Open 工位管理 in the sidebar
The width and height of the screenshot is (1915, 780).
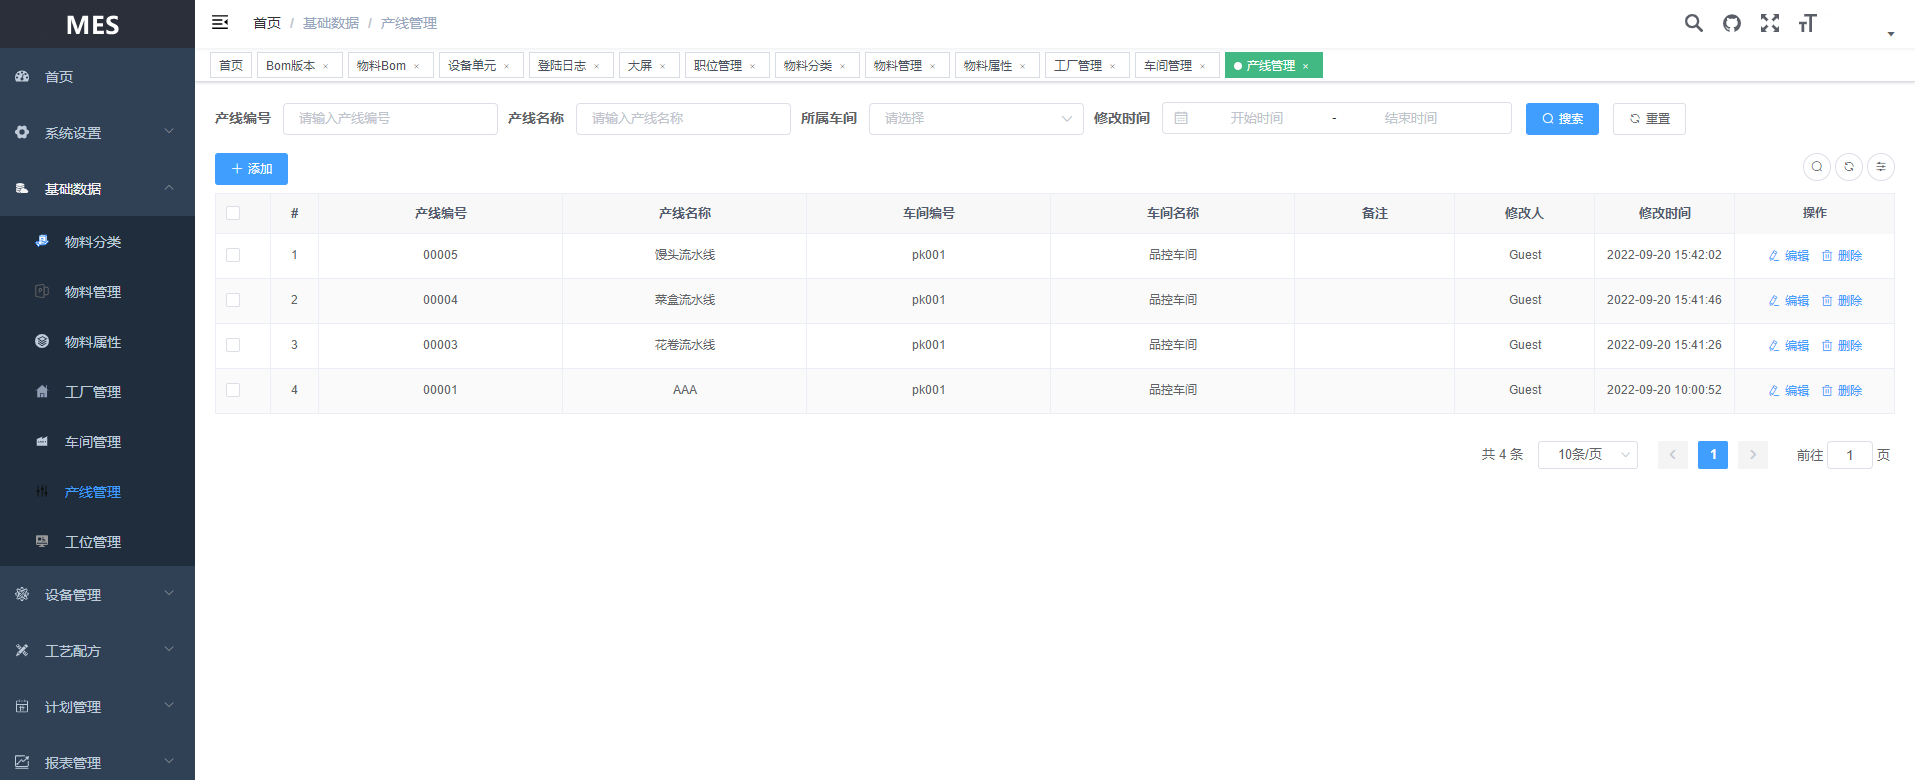(x=93, y=542)
